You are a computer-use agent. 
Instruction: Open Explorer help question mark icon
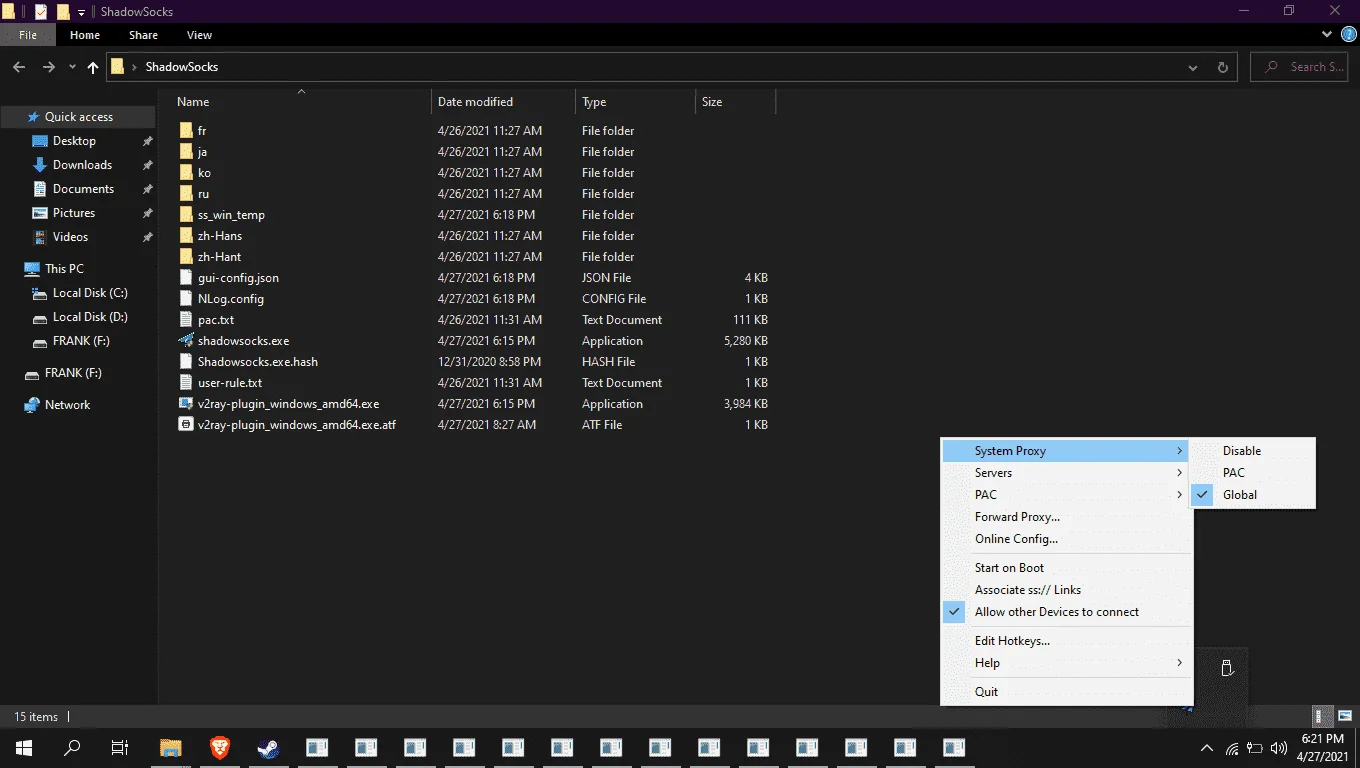(1348, 34)
